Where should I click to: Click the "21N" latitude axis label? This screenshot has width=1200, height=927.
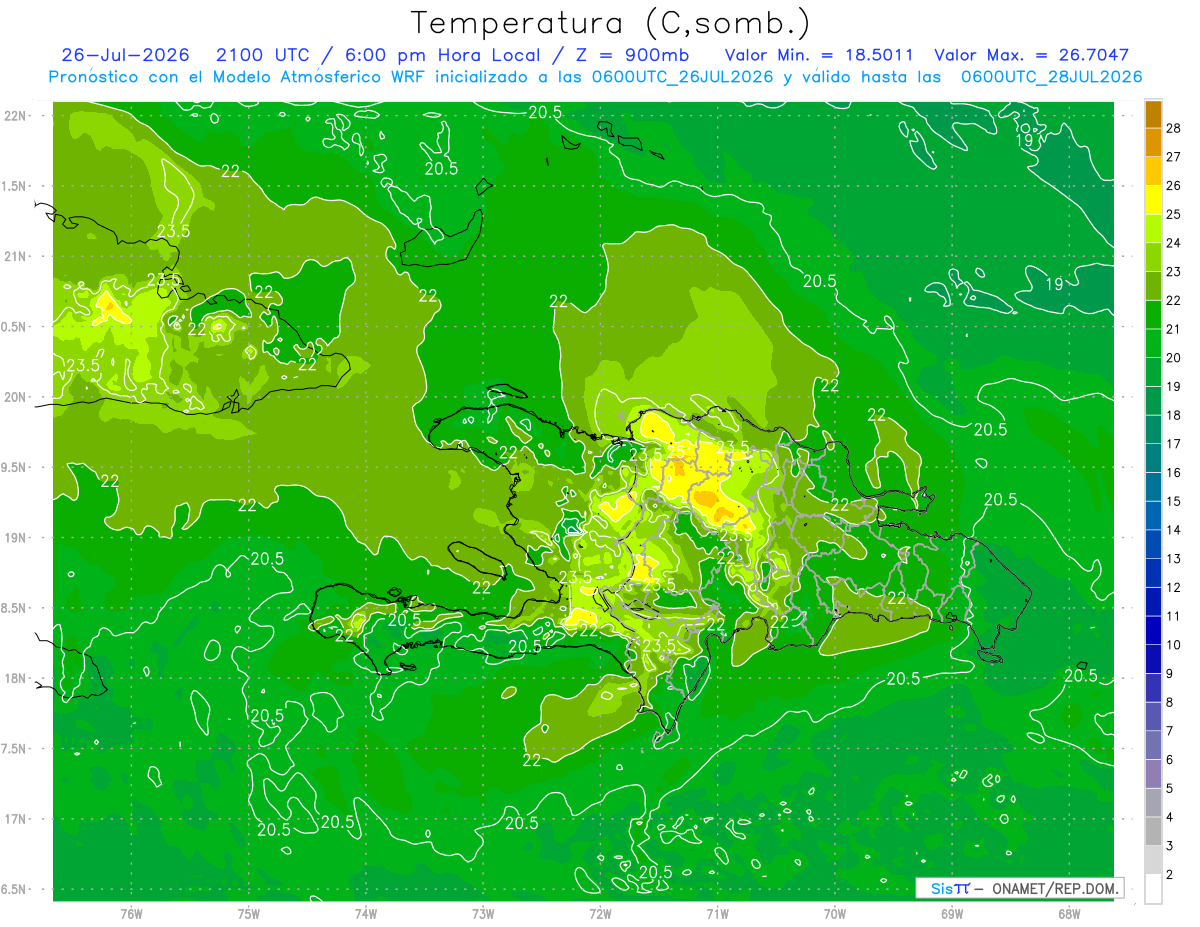(14, 256)
